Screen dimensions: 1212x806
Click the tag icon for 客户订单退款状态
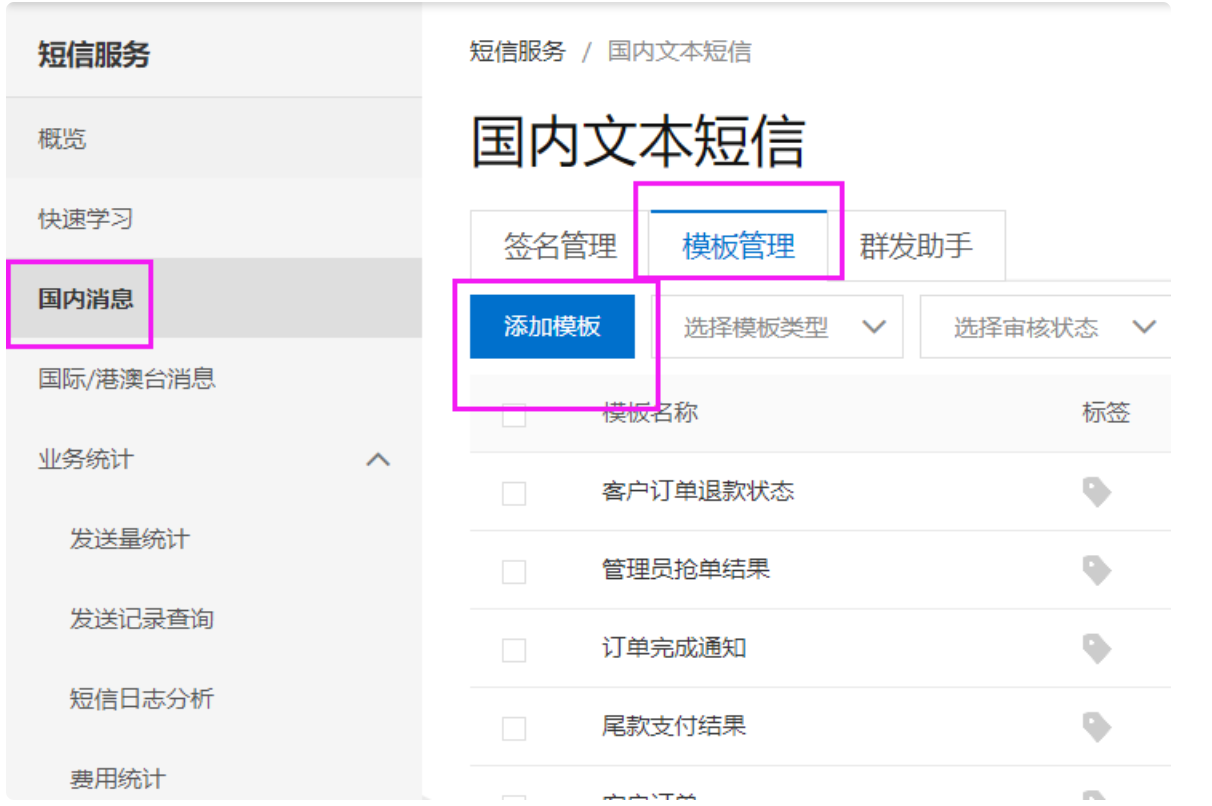(x=1097, y=492)
